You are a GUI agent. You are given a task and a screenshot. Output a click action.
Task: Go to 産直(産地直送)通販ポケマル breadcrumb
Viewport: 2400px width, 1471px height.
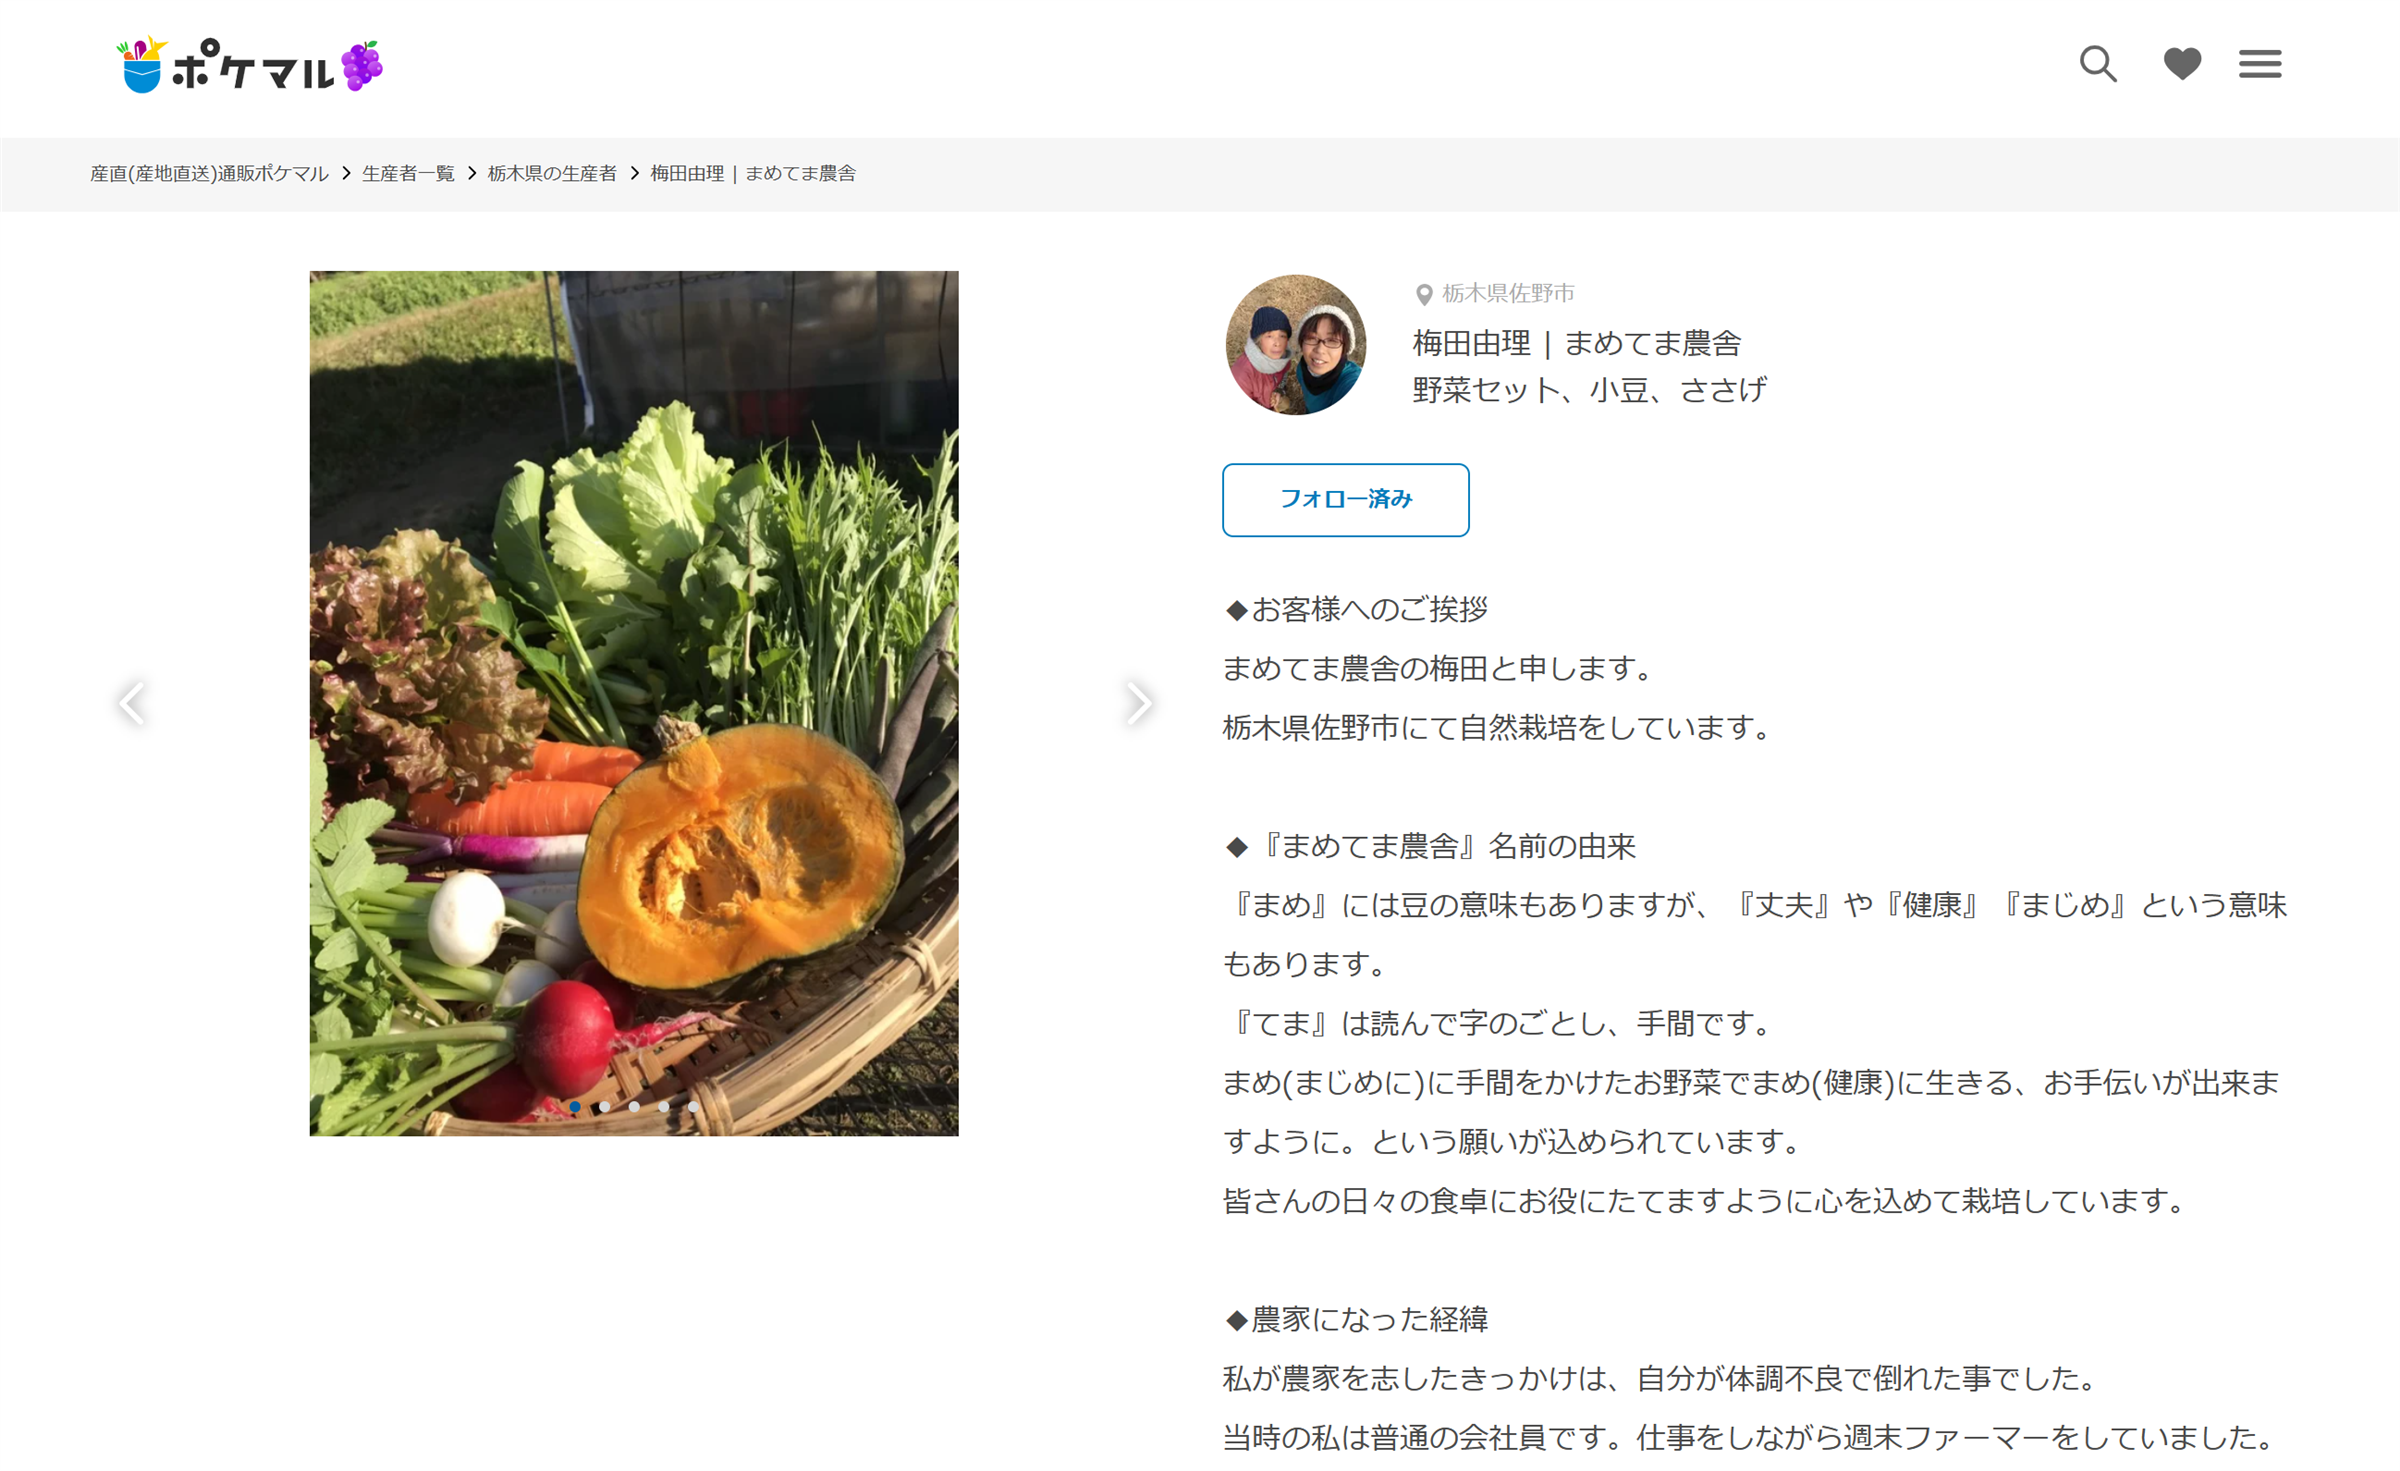pos(209,173)
